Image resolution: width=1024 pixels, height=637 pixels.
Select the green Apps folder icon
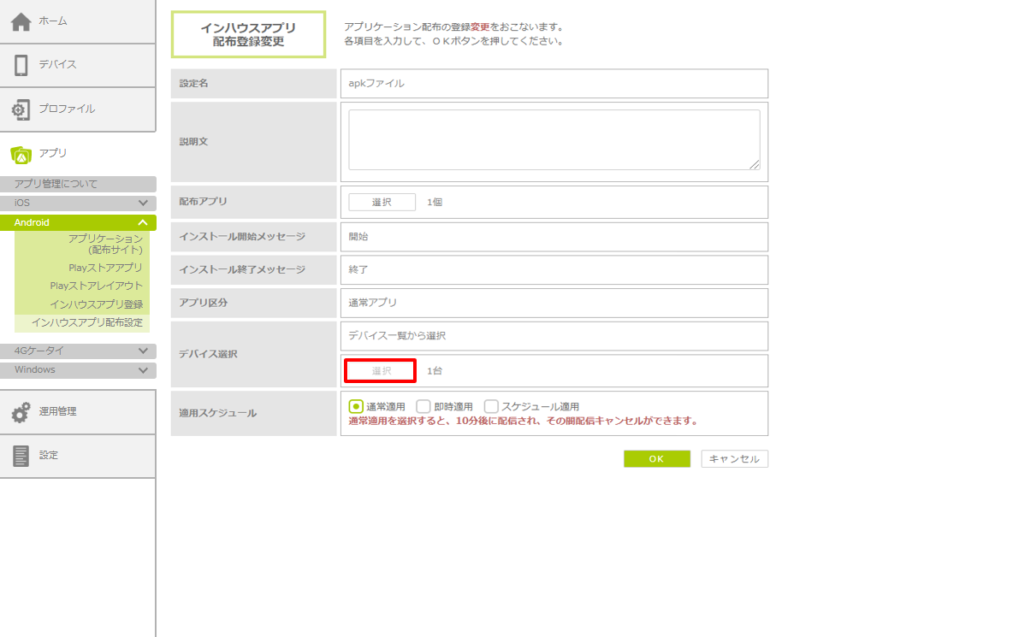click(x=20, y=154)
